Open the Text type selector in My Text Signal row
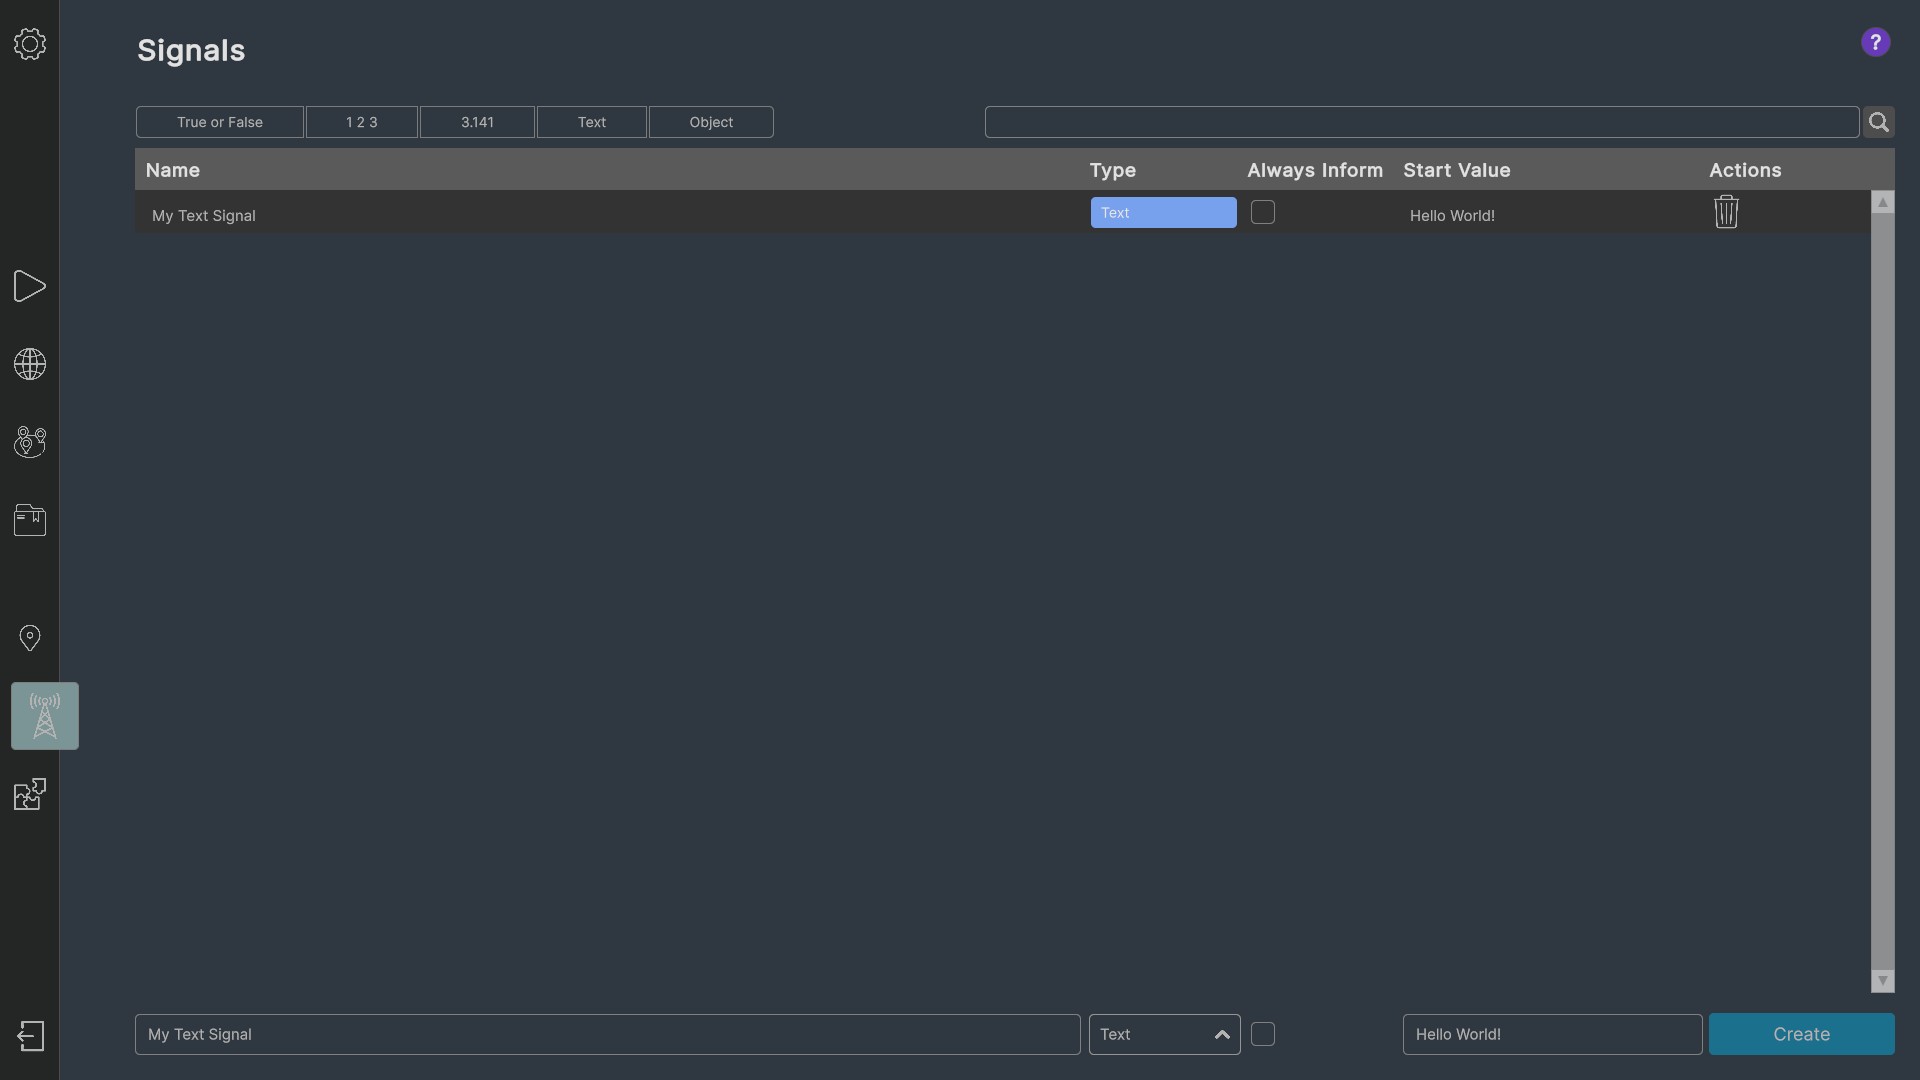 (x=1164, y=213)
